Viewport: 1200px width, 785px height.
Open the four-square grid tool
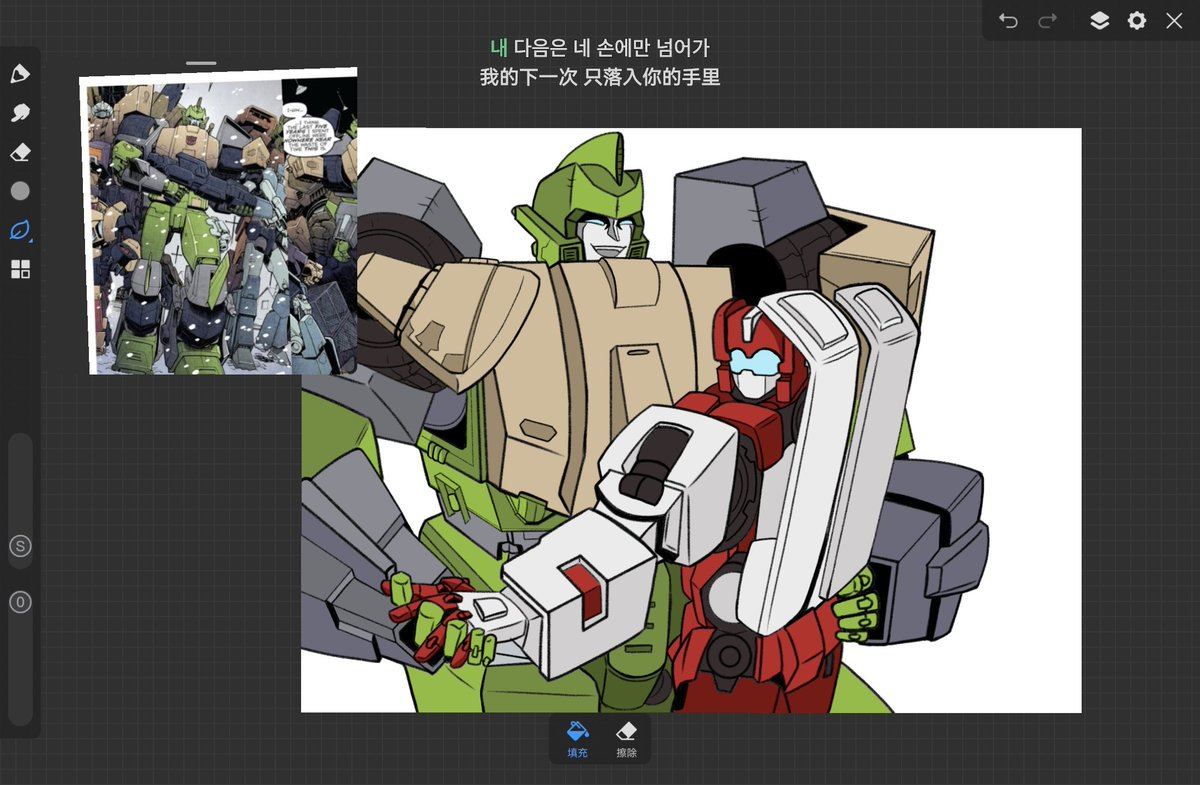click(x=20, y=269)
